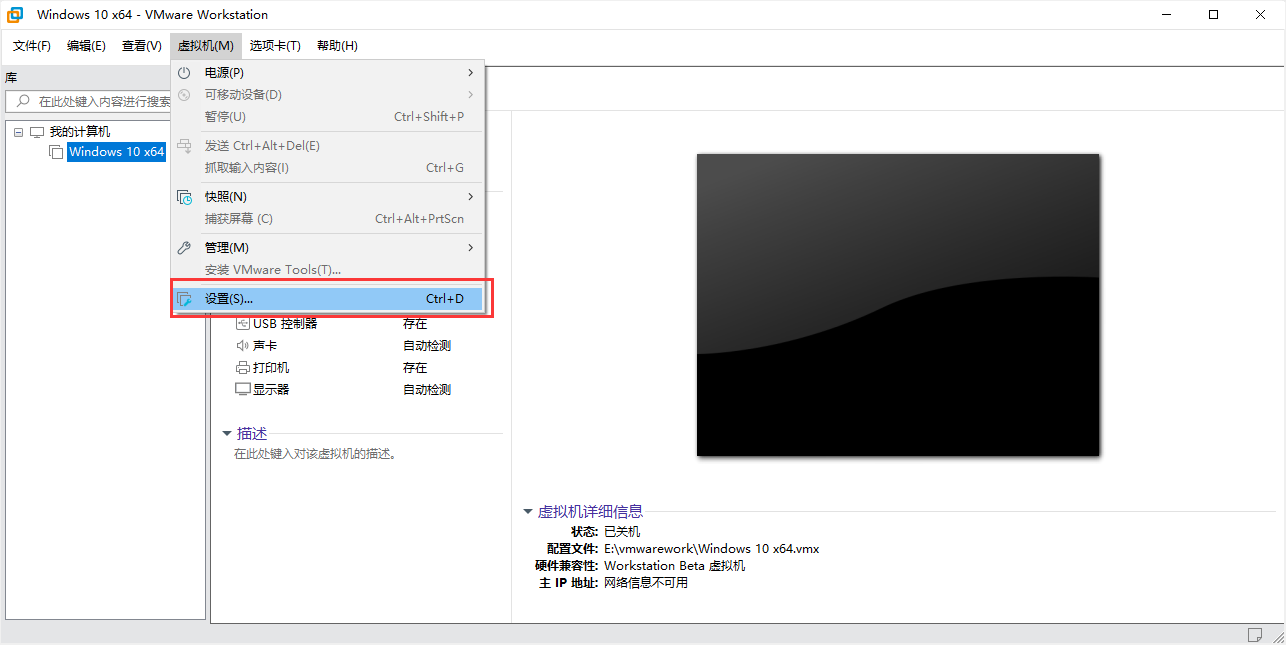The height and width of the screenshot is (645, 1286).
Task: Click the VMware logo in the title bar
Action: pyautogui.click(x=16, y=15)
